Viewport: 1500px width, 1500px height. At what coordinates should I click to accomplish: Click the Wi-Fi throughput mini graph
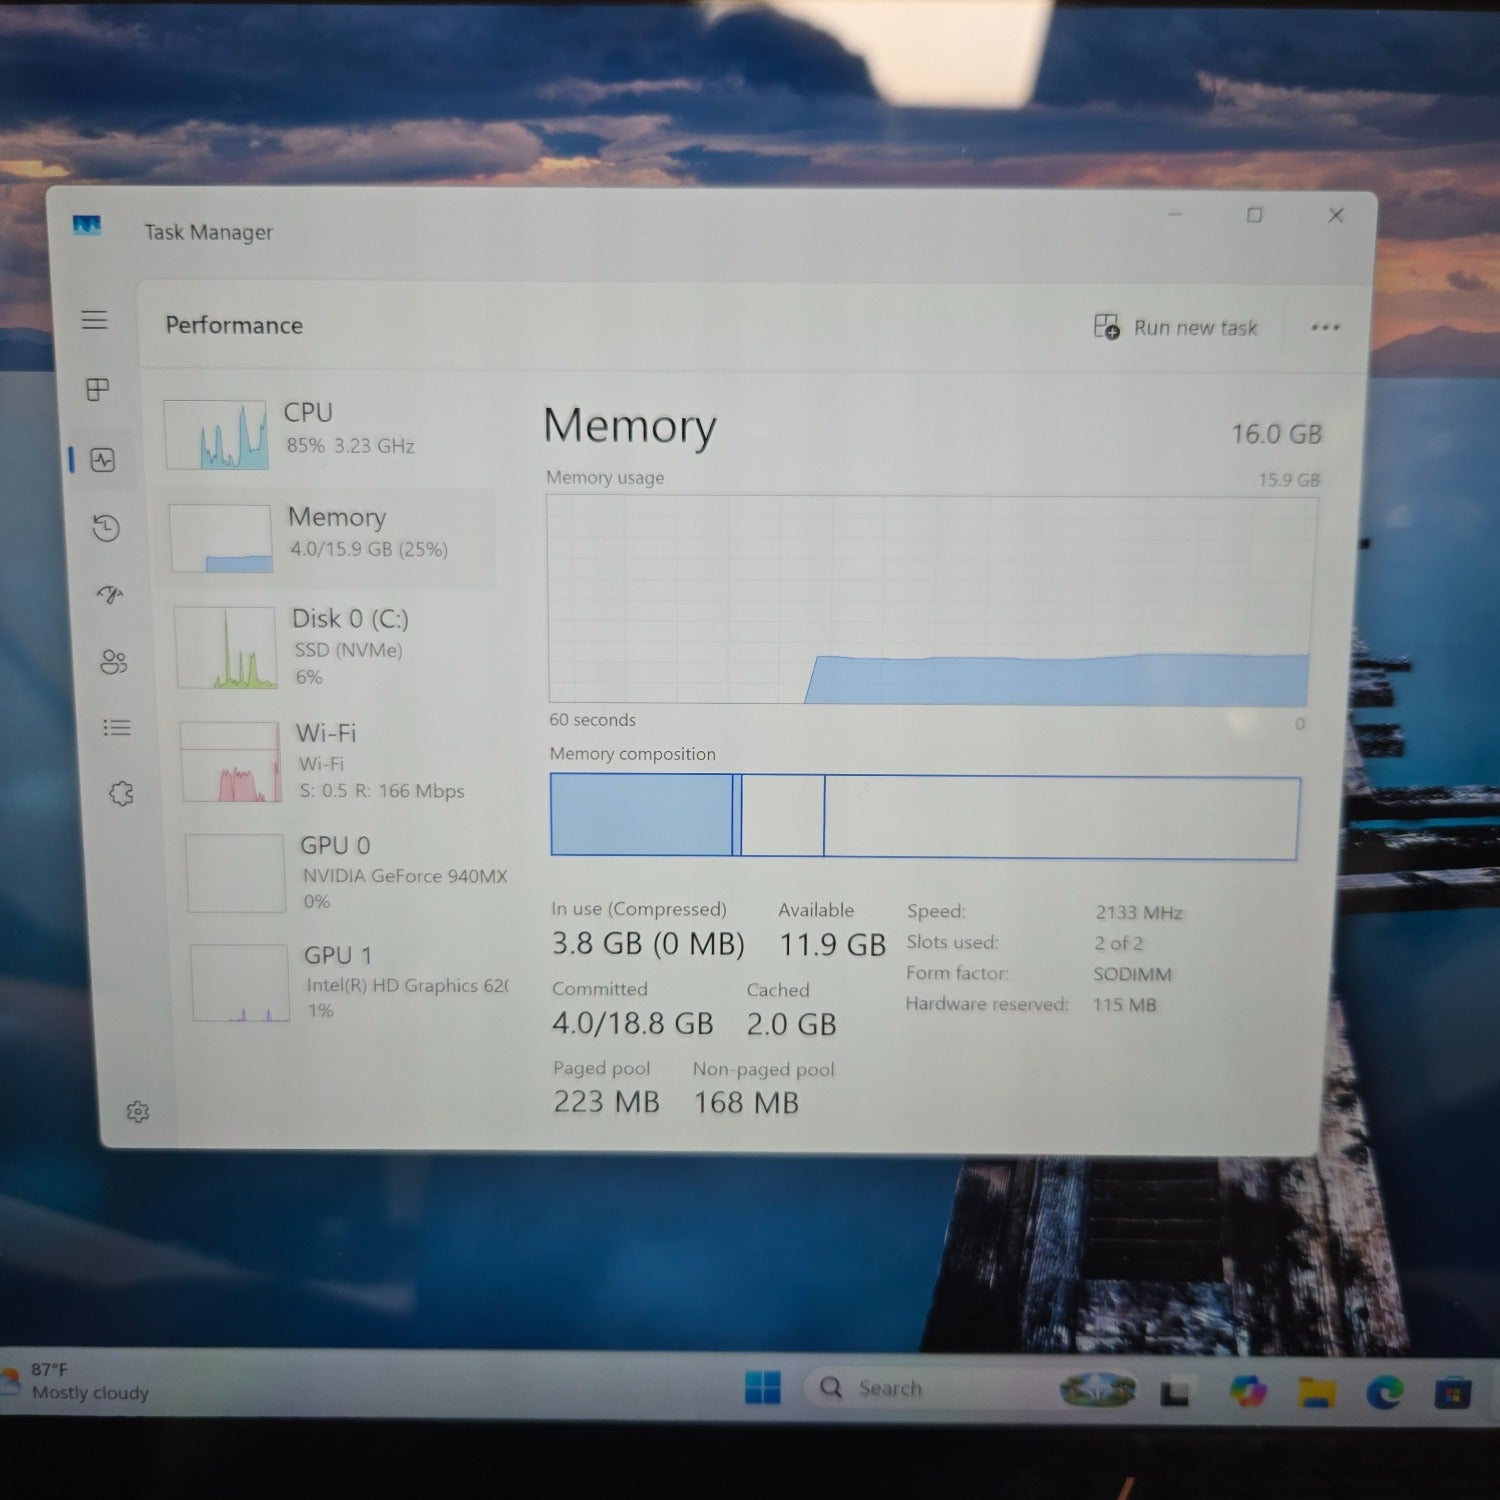231,762
